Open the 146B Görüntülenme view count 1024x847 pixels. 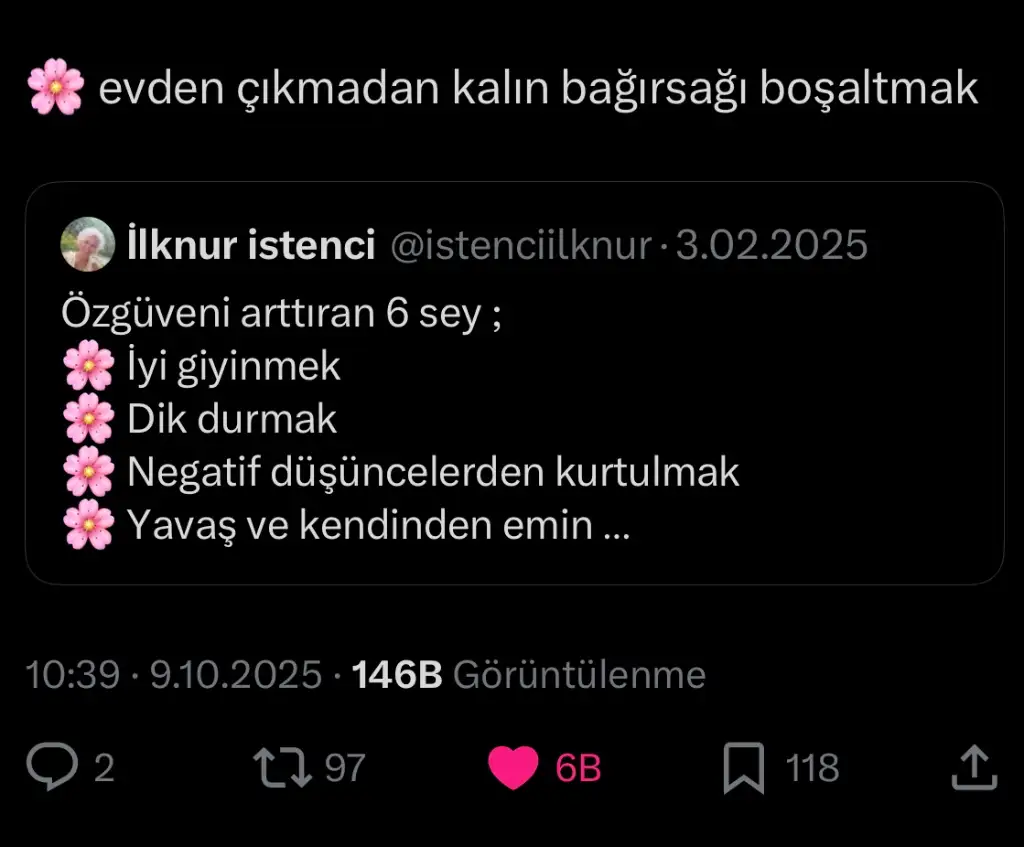(x=528, y=675)
